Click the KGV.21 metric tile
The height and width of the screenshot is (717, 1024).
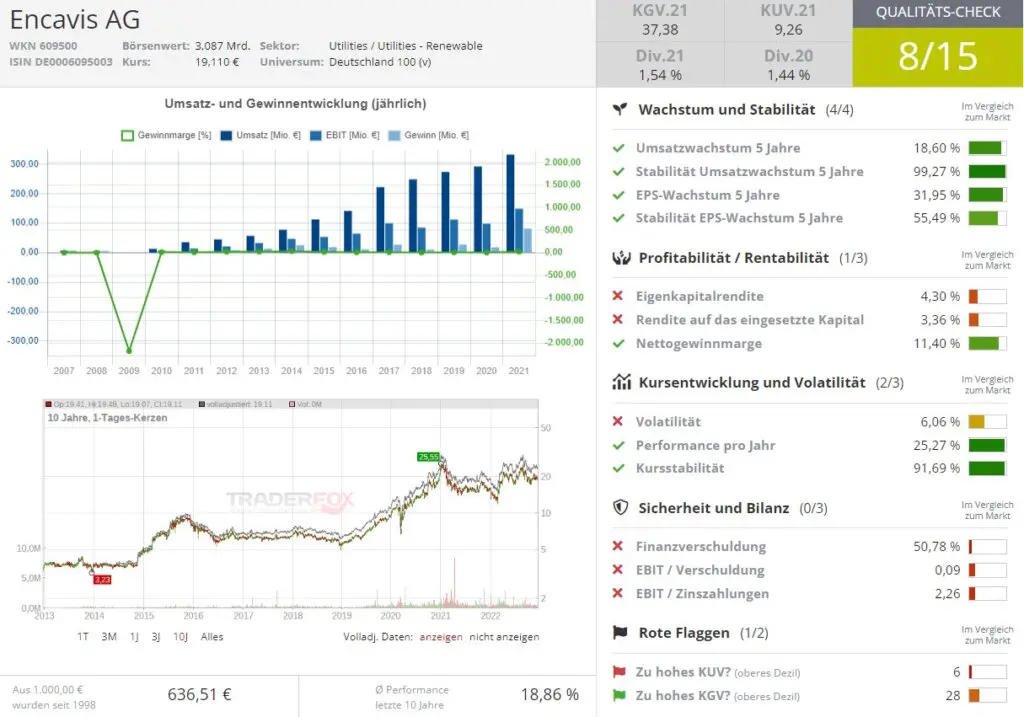(x=660, y=20)
